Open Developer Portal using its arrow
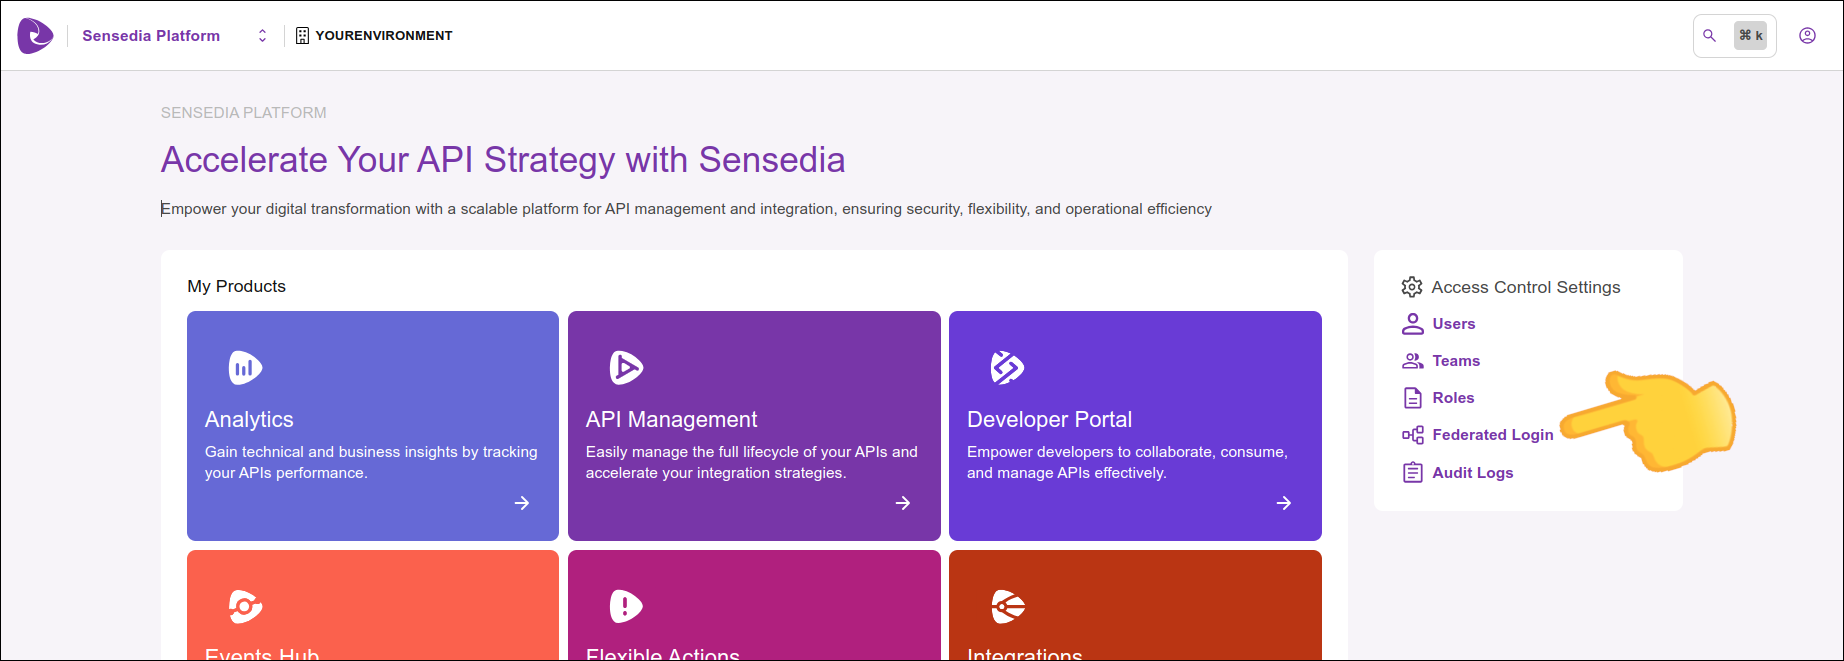1844x661 pixels. click(x=1284, y=503)
